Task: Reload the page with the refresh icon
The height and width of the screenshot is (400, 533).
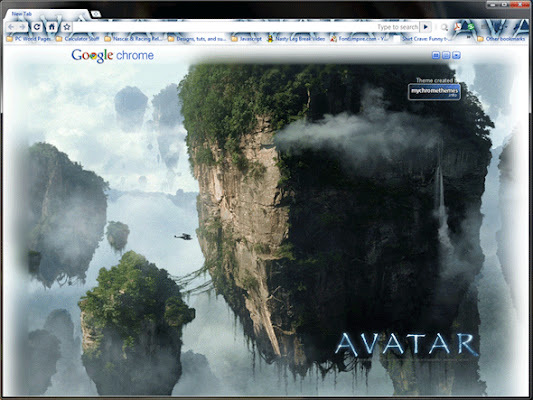Action: point(37,27)
